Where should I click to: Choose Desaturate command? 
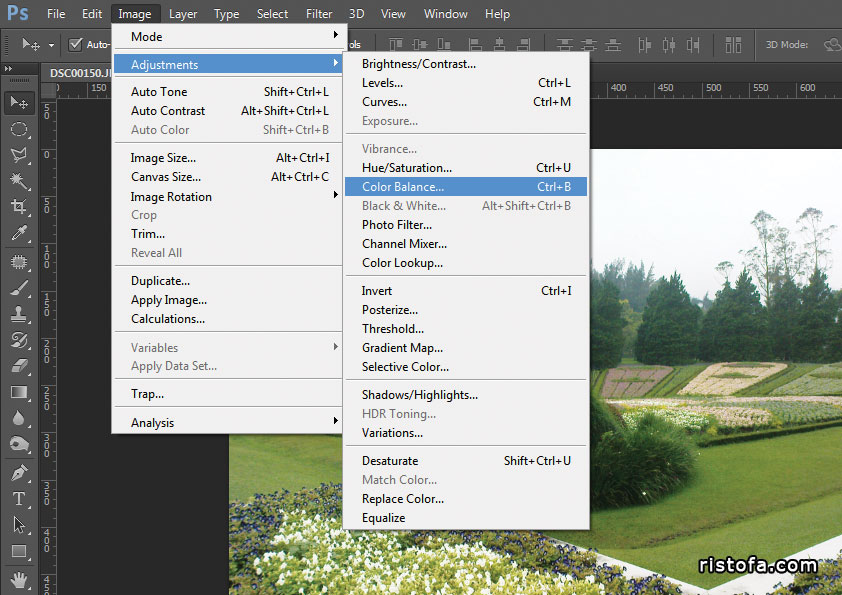pyautogui.click(x=466, y=461)
